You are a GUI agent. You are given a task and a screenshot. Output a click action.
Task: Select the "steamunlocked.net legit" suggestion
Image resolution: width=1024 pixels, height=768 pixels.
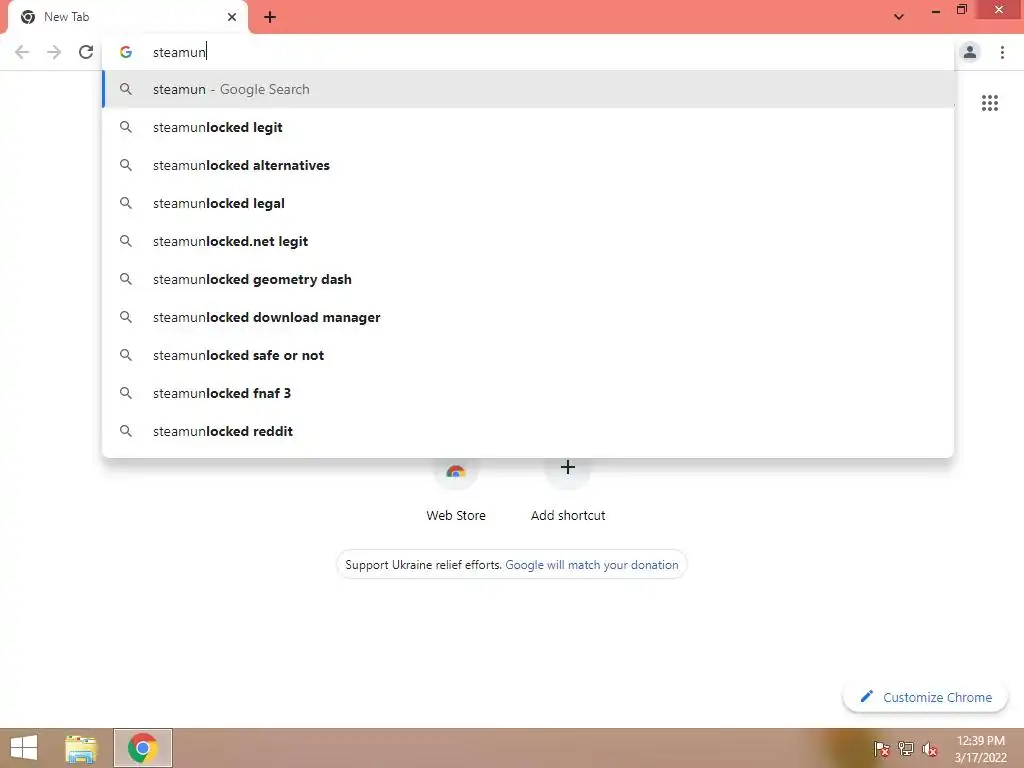(x=528, y=241)
